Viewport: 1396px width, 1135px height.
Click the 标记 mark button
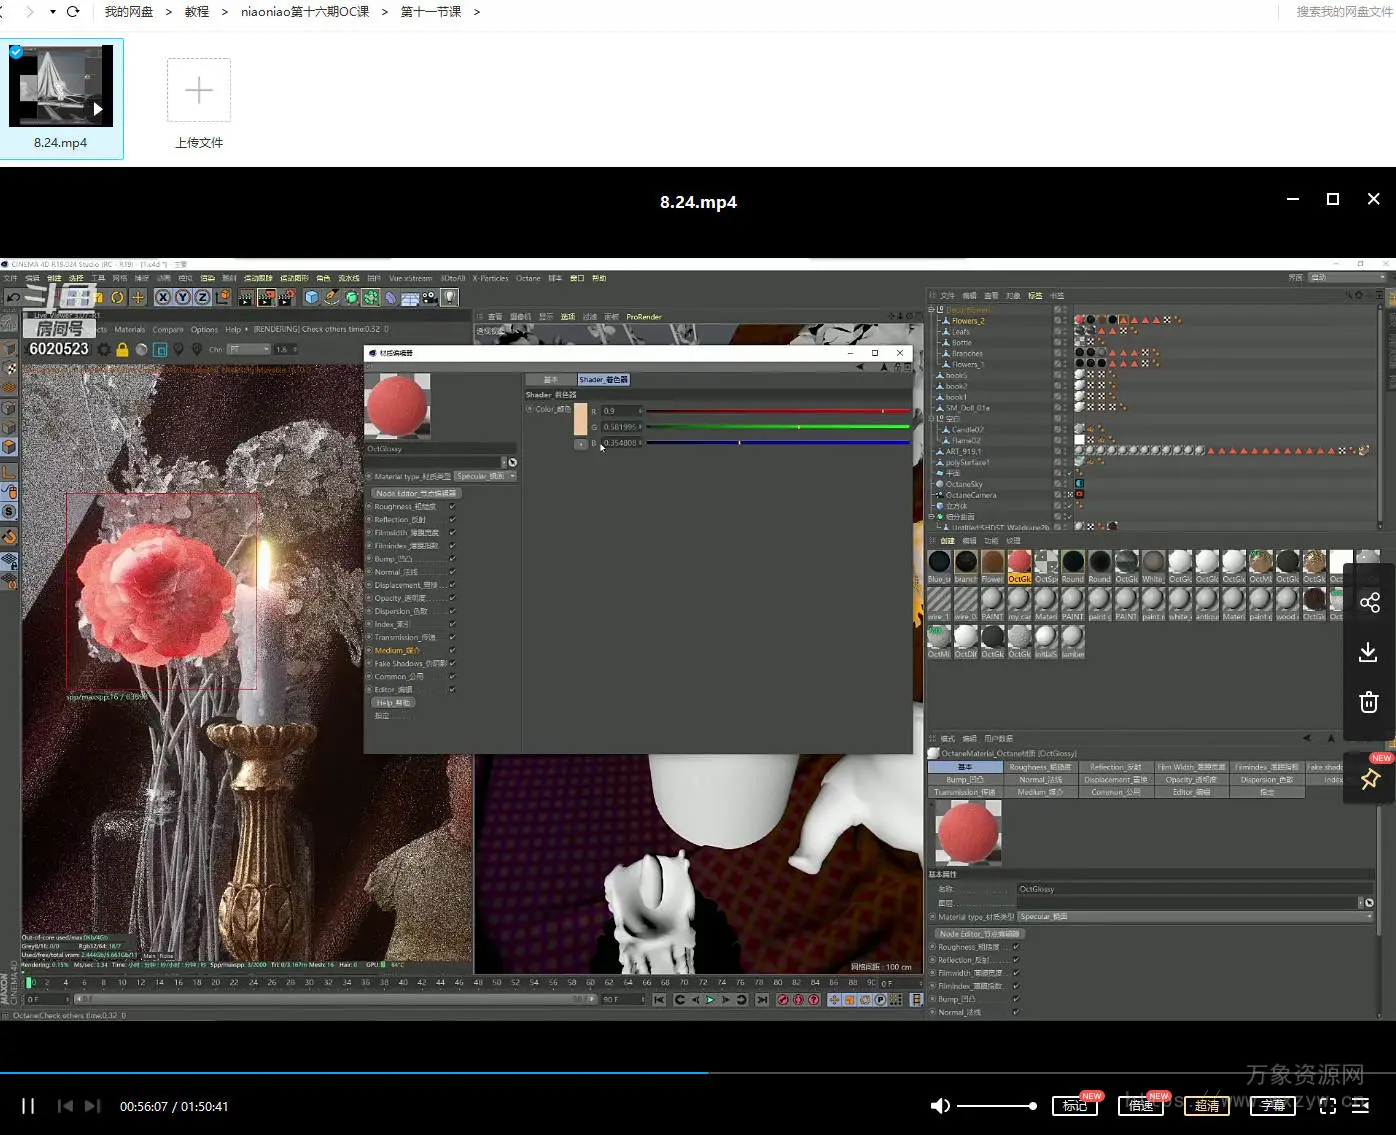(x=1074, y=1105)
